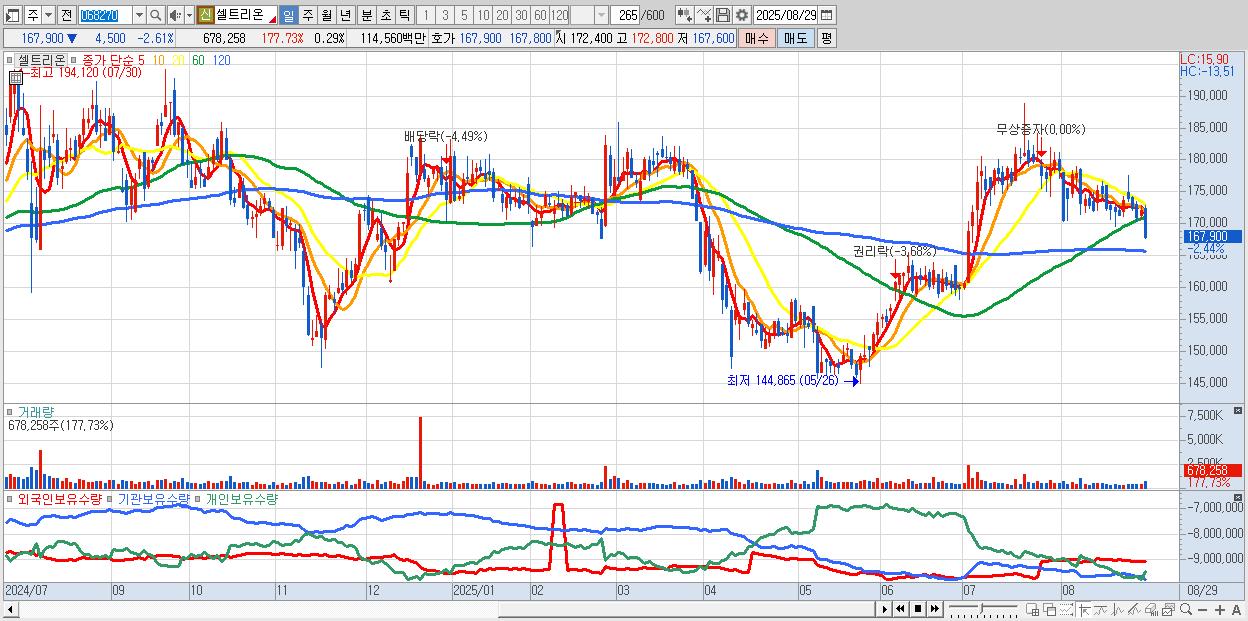Open chart settings gear icon
Image resolution: width=1248 pixels, height=621 pixels.
tap(741, 15)
